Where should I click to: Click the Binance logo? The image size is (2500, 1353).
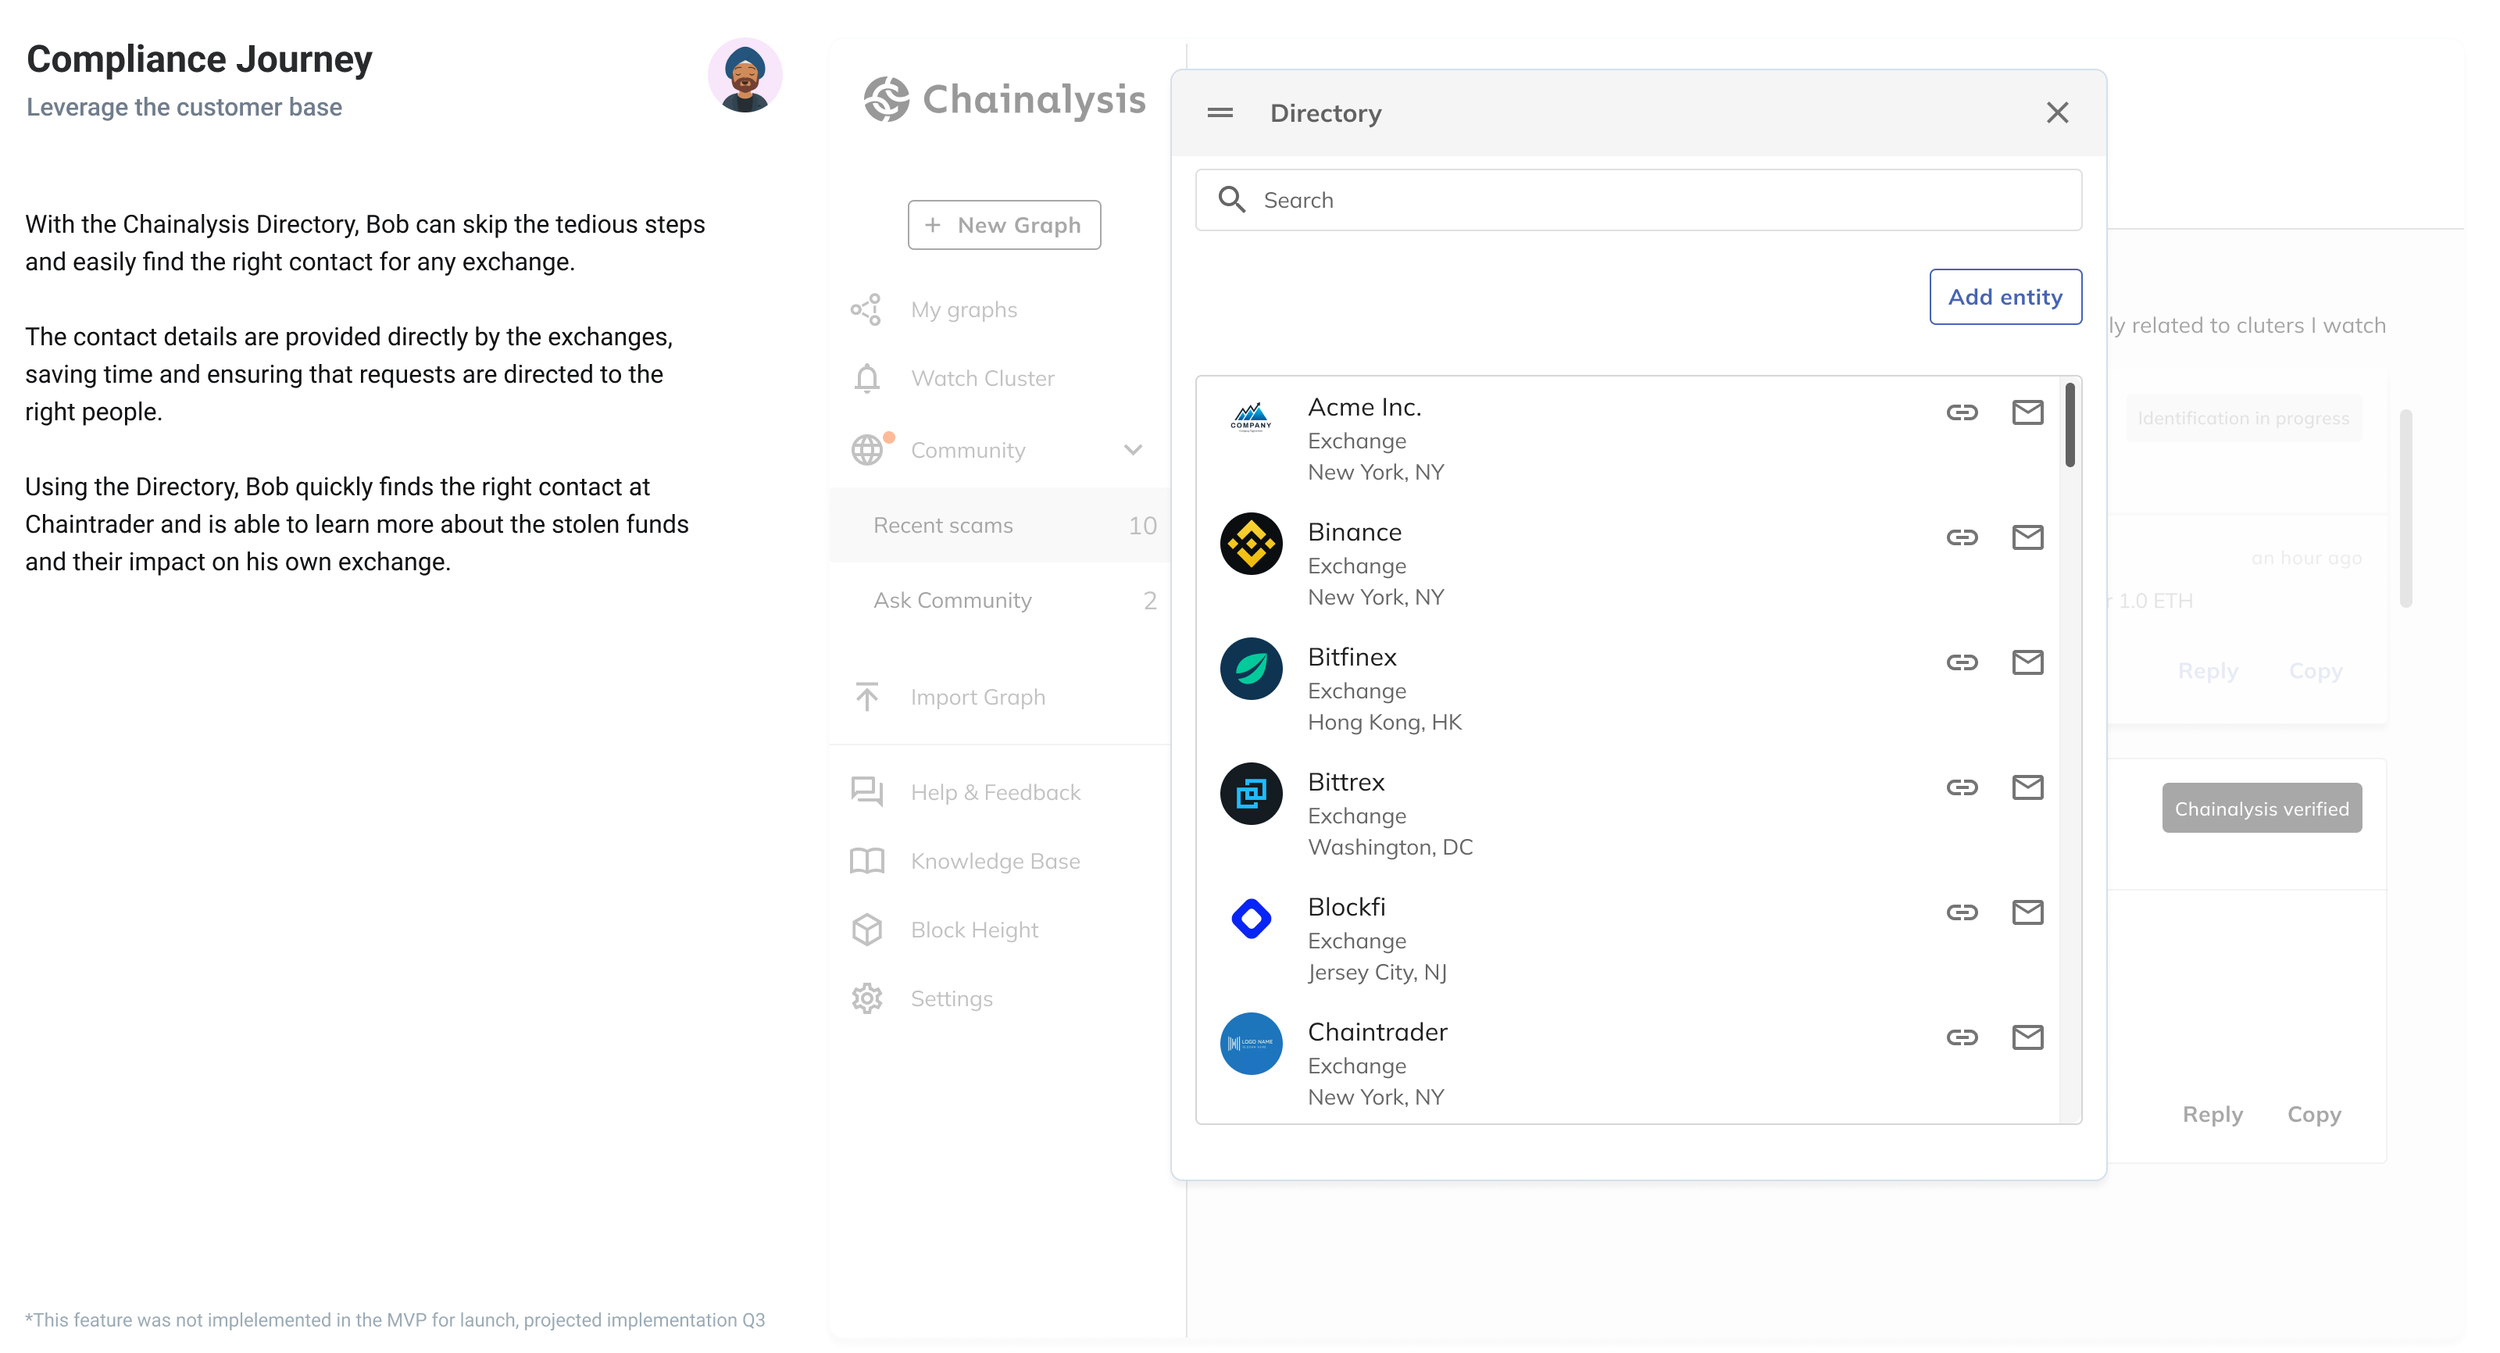click(1250, 544)
